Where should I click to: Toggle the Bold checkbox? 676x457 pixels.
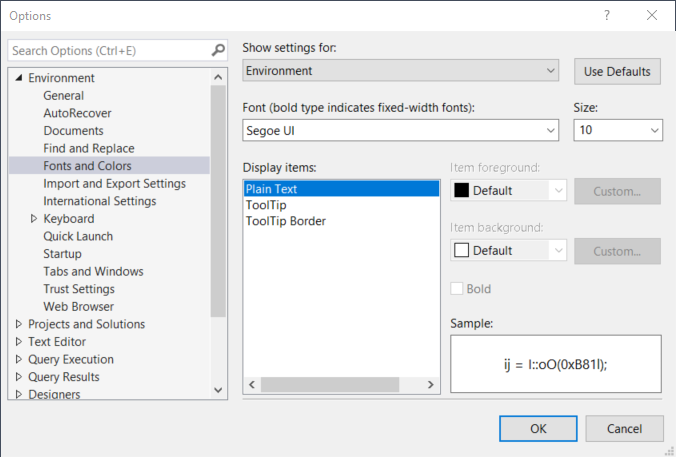point(457,288)
